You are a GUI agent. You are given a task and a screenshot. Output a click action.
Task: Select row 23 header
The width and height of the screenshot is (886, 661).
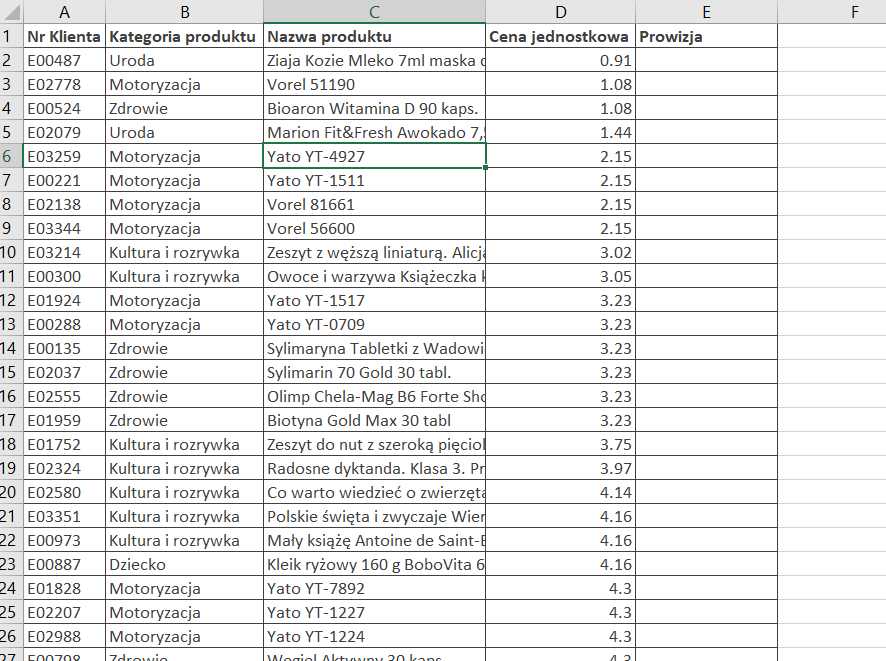(x=10, y=564)
